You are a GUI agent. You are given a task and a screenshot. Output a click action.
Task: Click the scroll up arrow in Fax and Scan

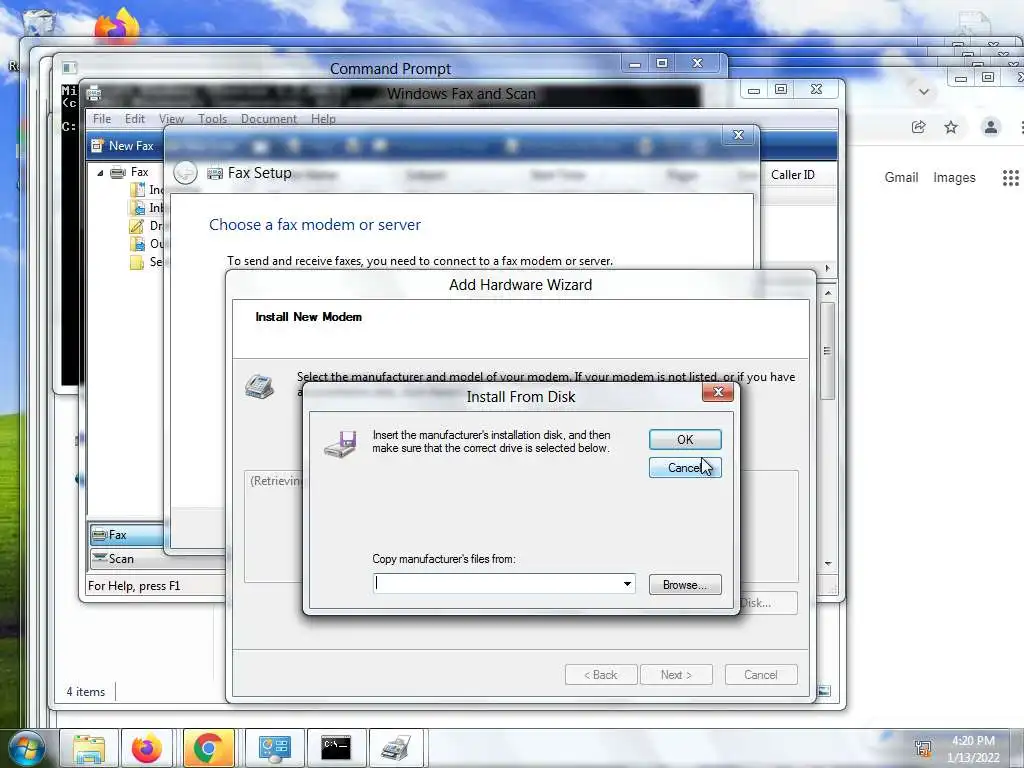click(827, 294)
